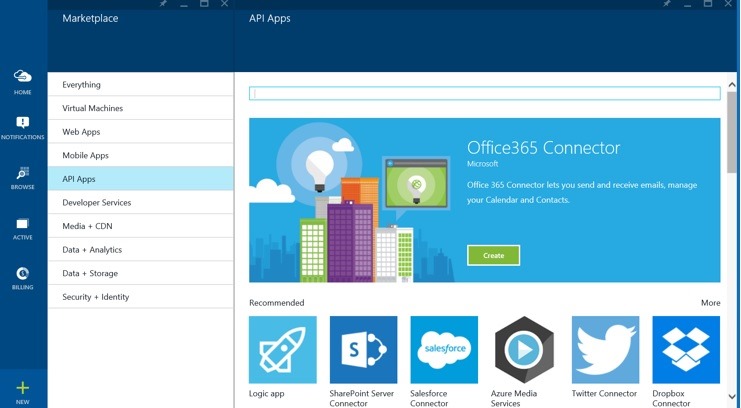Focus the API Apps search box
Screen dimensions: 741x408
(485, 93)
